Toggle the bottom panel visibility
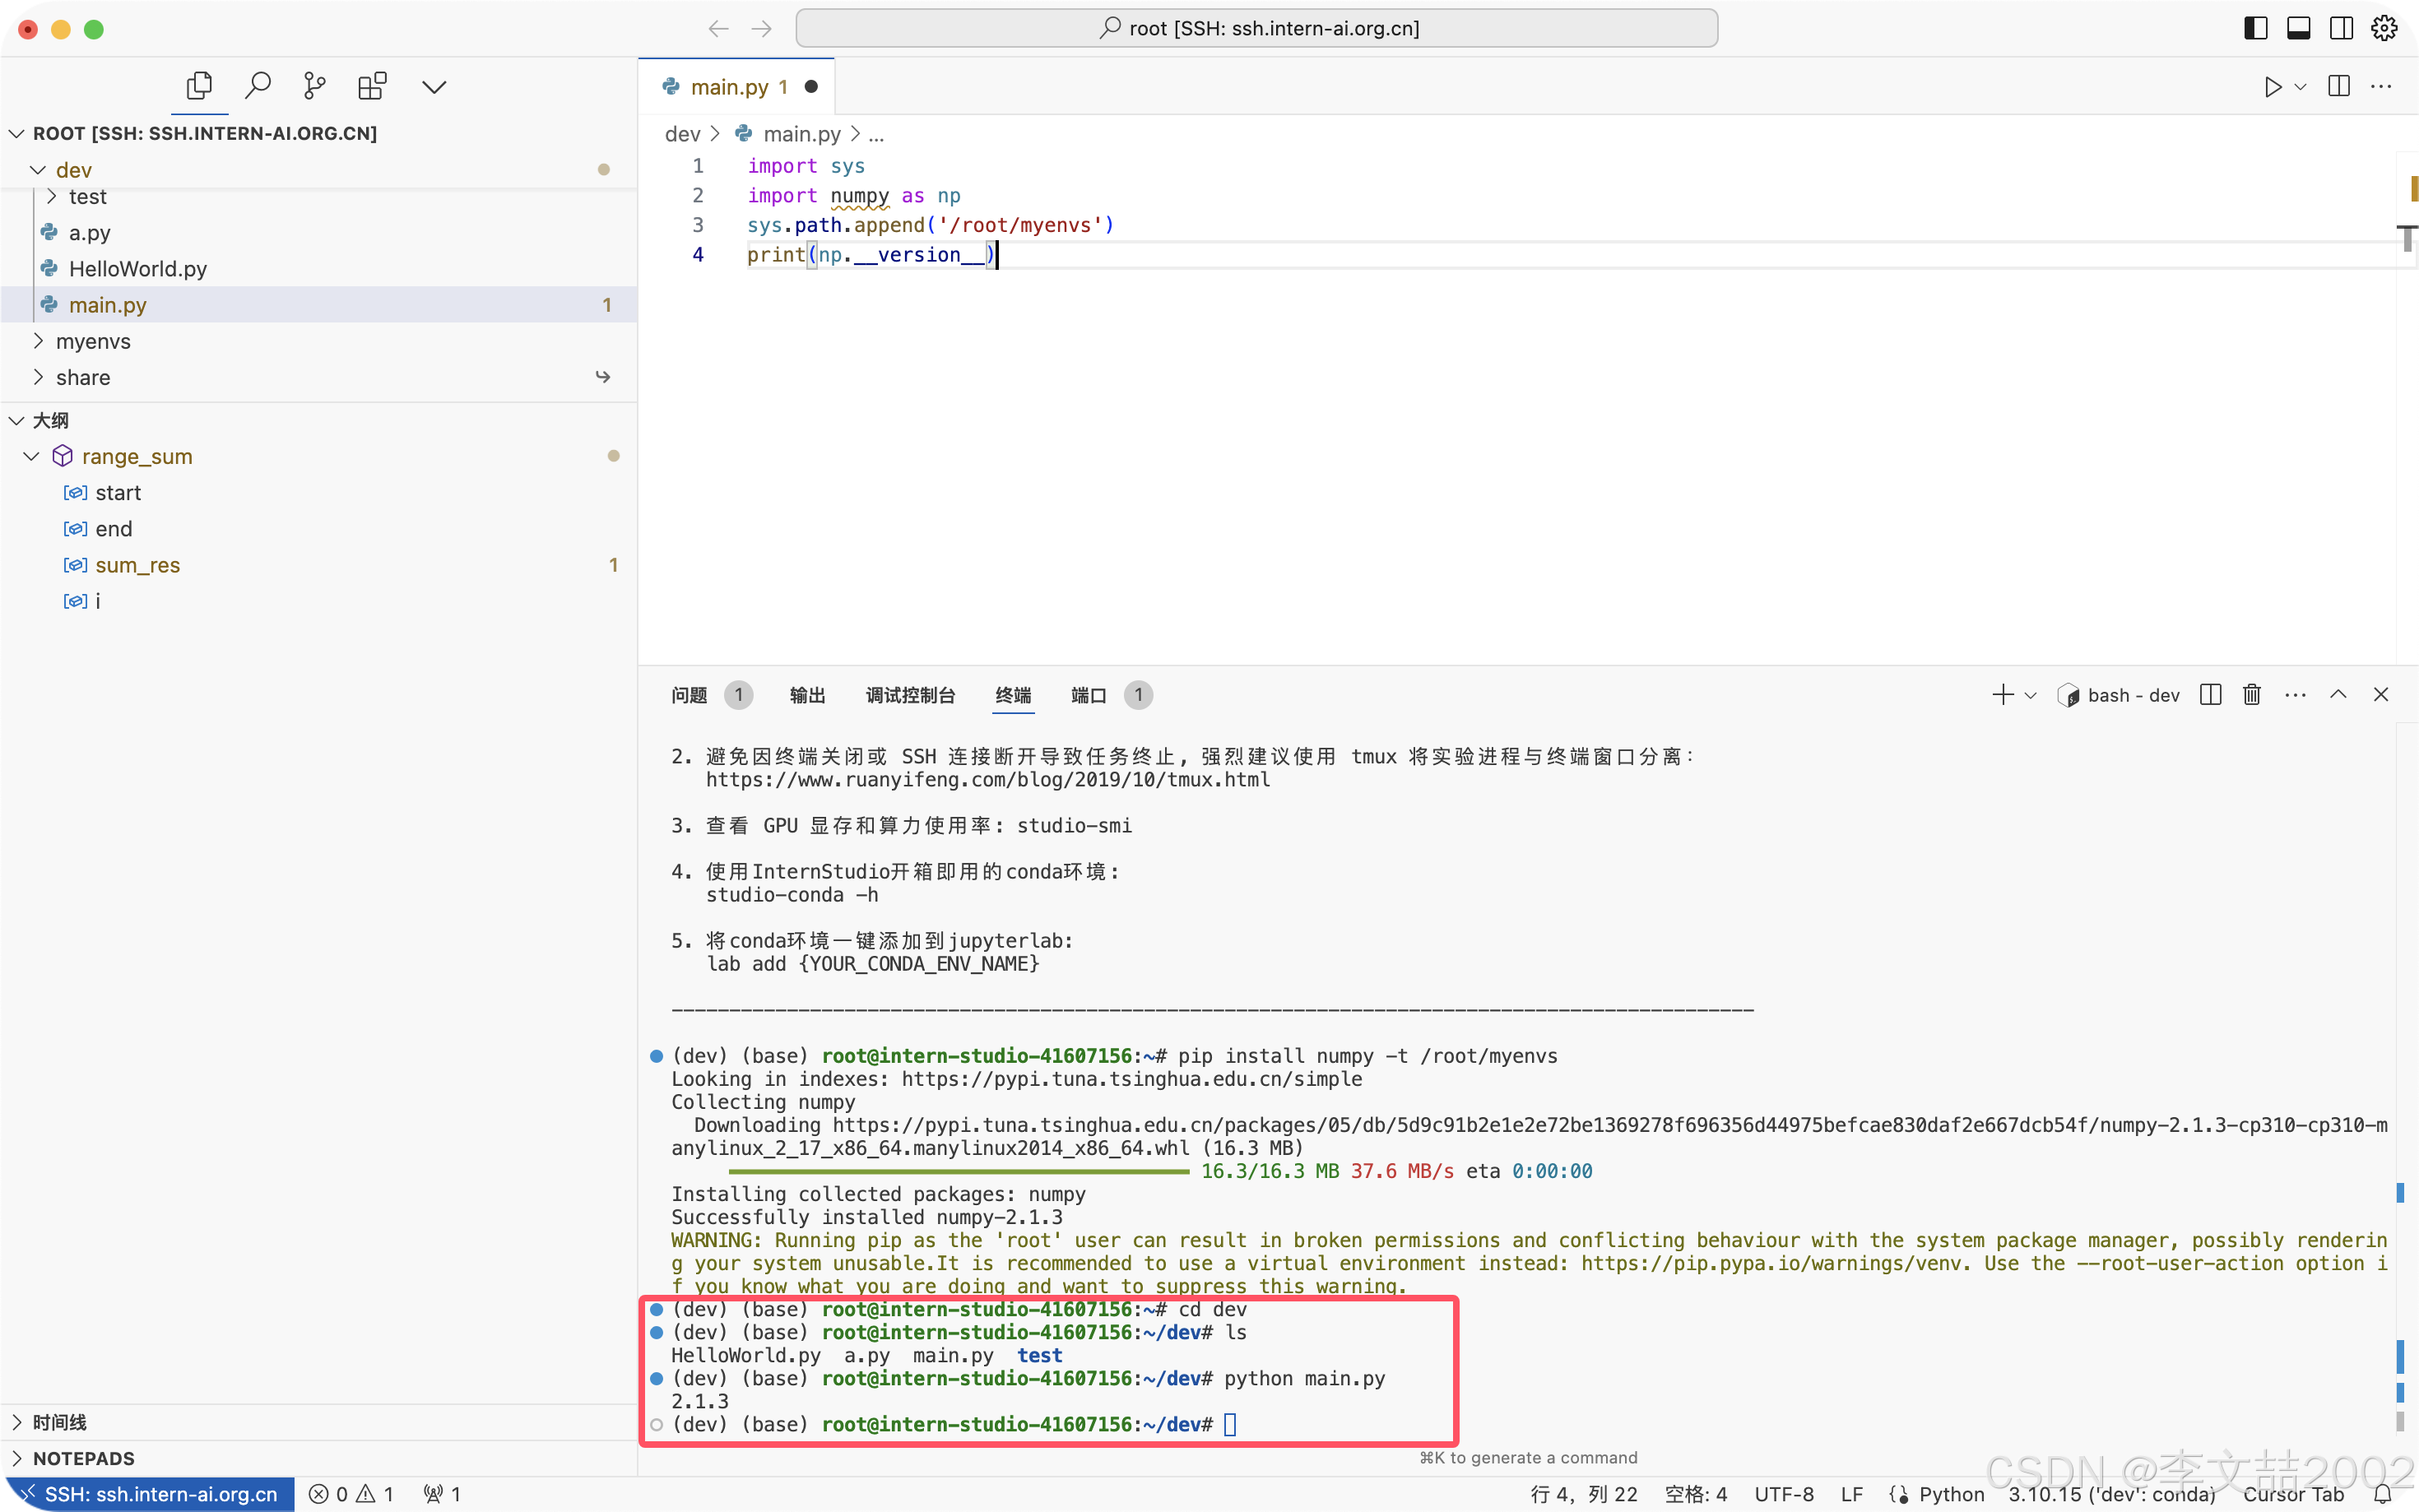This screenshot has height=1512, width=2419. [x=2298, y=28]
